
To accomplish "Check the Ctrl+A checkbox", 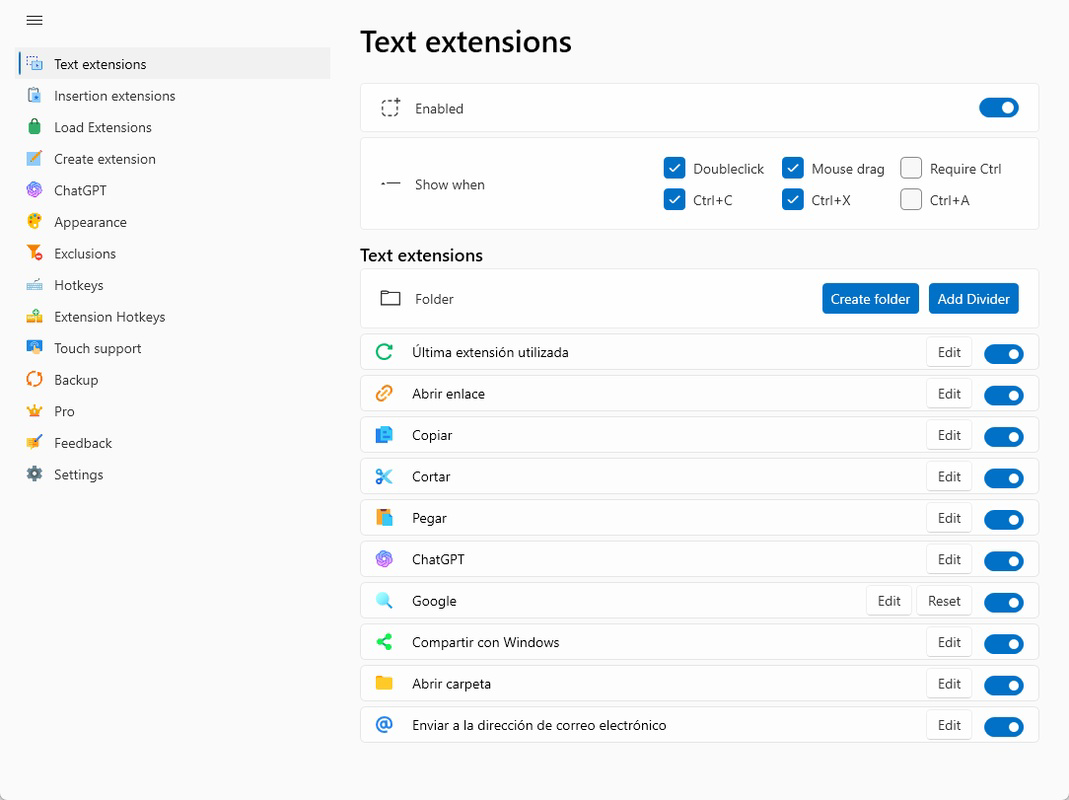I will [911, 199].
